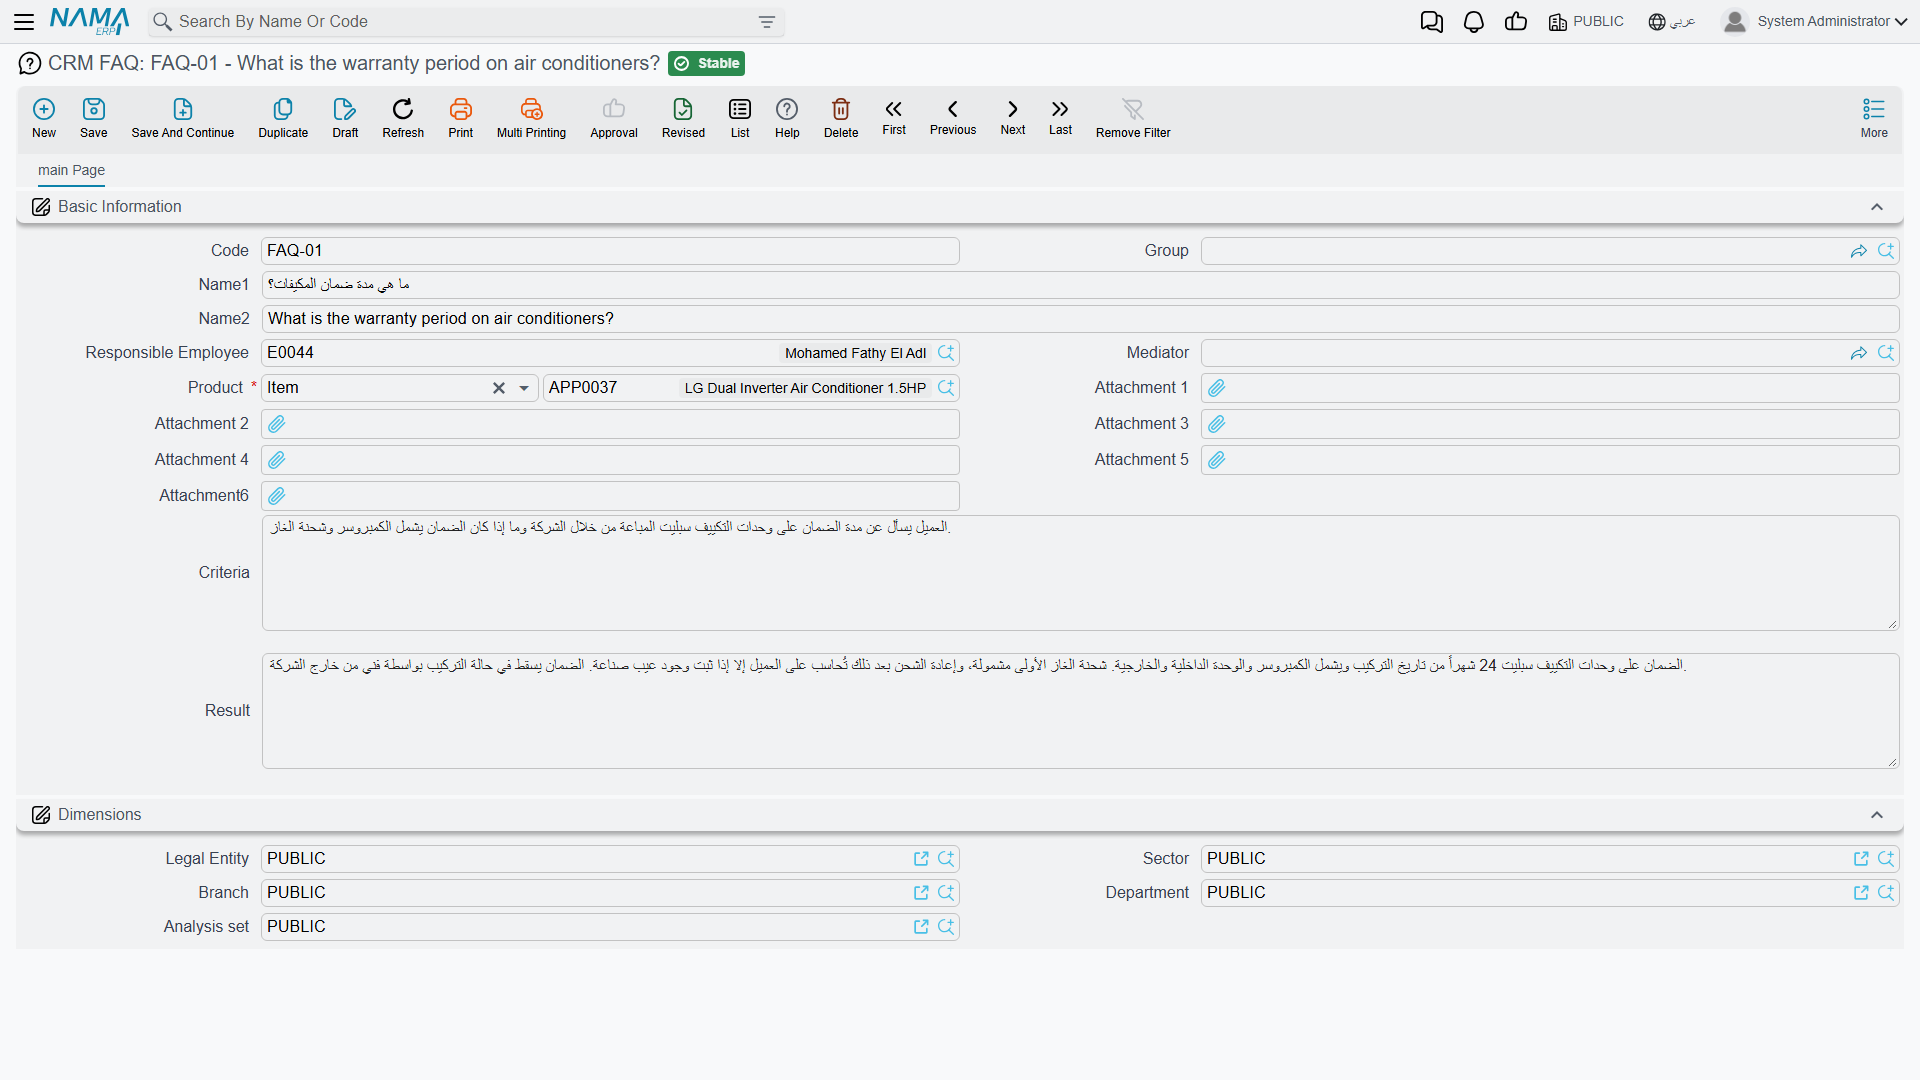
Task: Search the Group lookup
Action: pos(1886,251)
